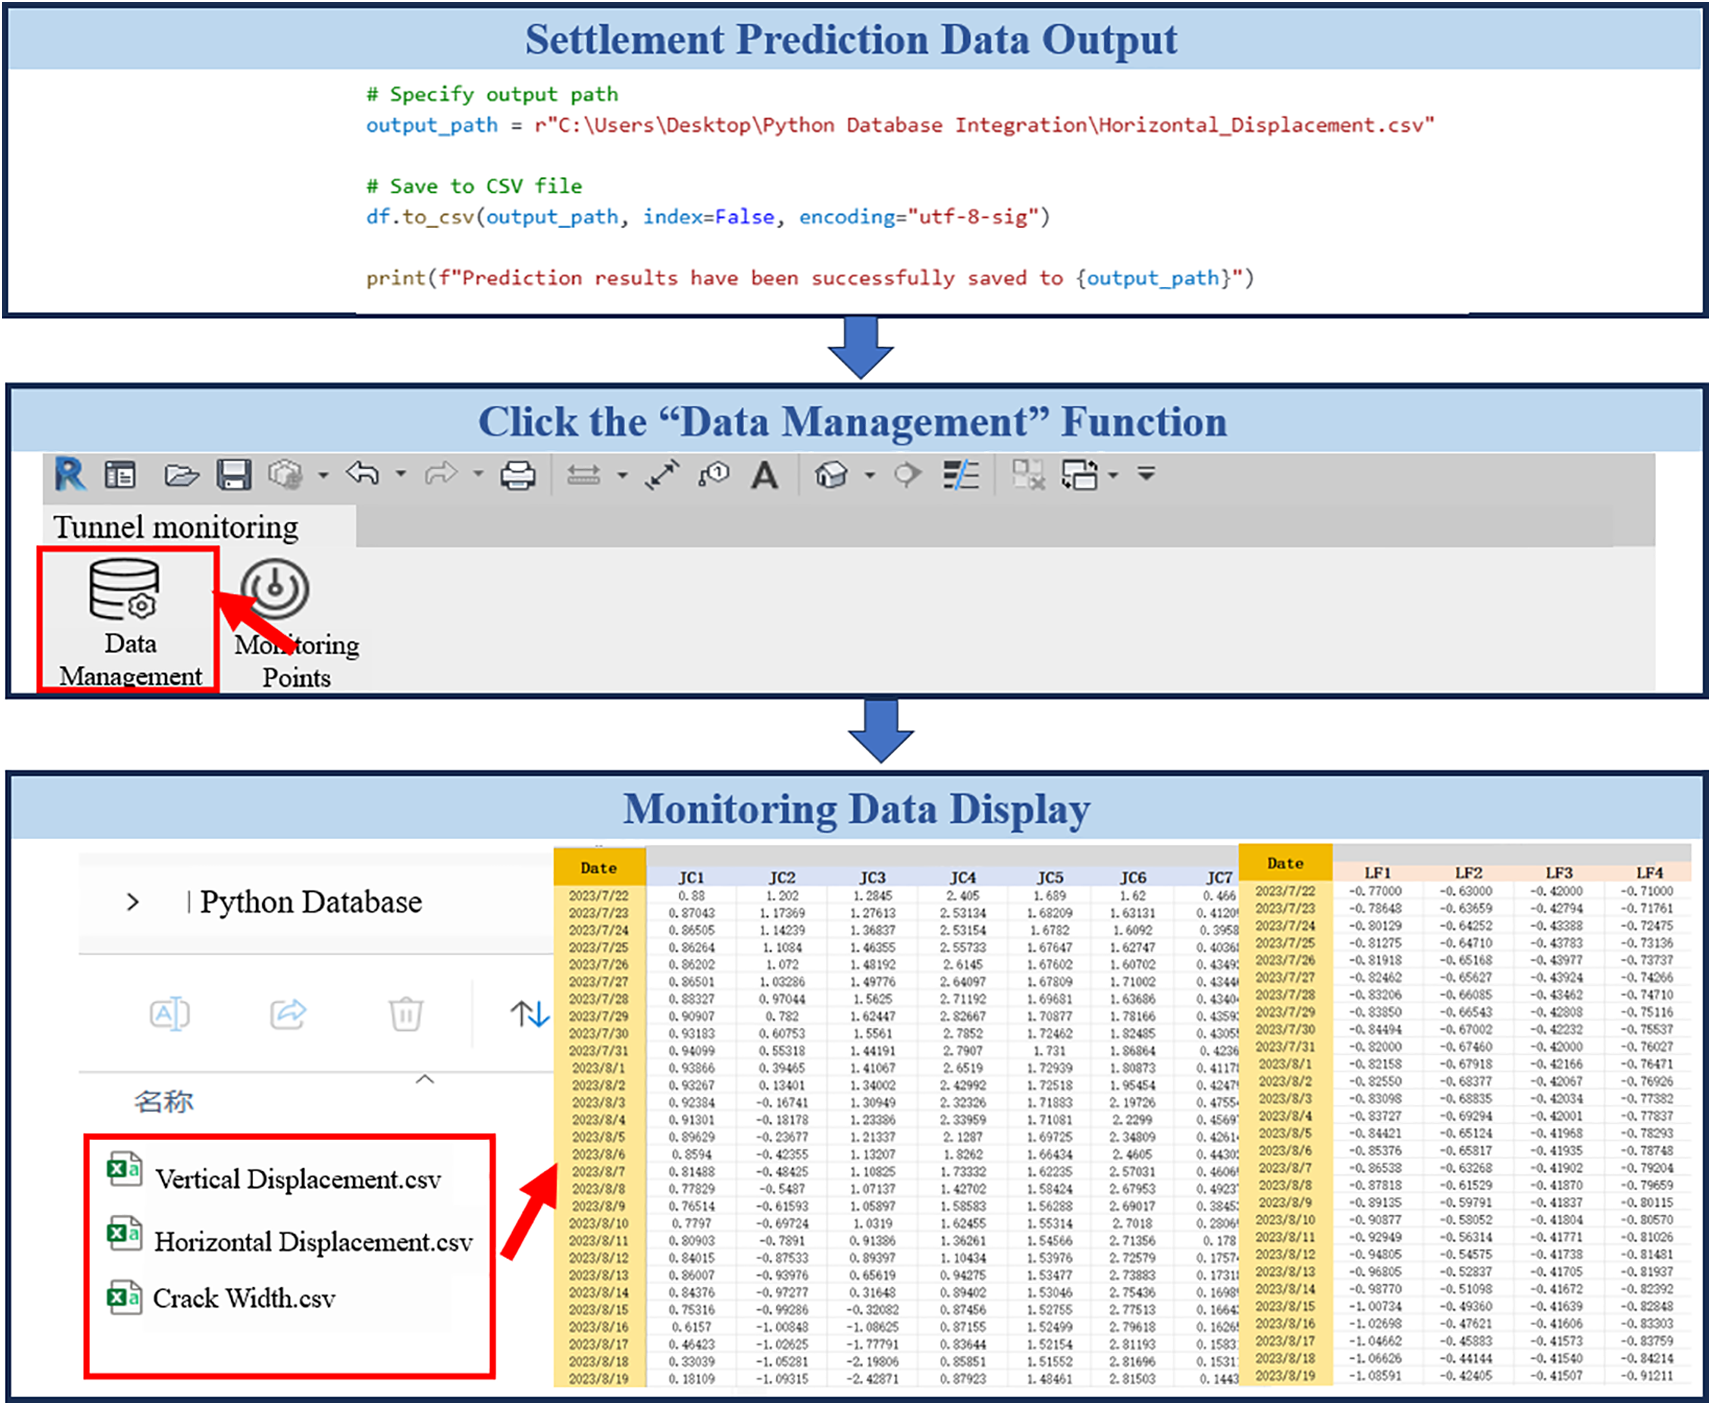
Task: Select the Text tool letter A icon
Action: pos(765,475)
